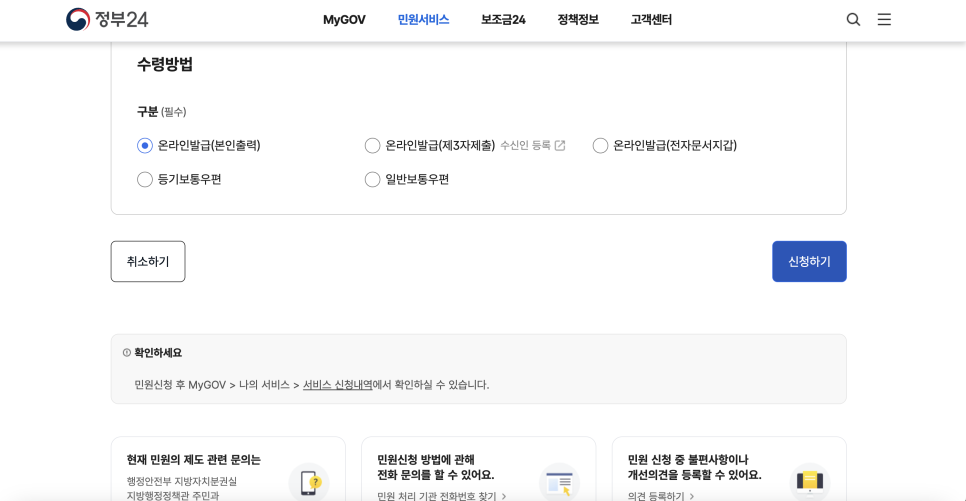966x501 pixels.
Task: Click the 구분 (필수) field label
Action: [x=161, y=112]
